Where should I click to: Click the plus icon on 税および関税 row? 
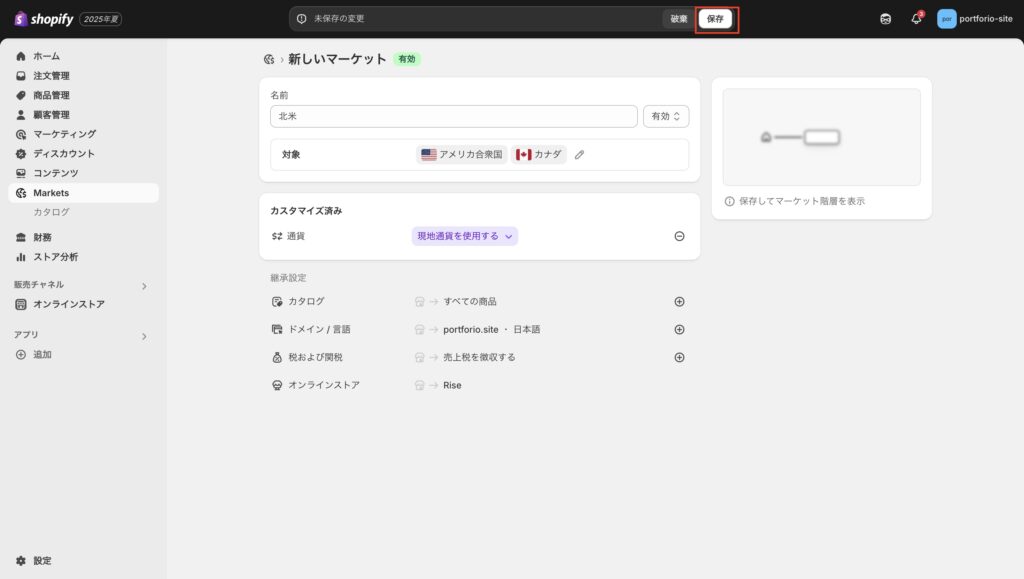[x=679, y=357]
